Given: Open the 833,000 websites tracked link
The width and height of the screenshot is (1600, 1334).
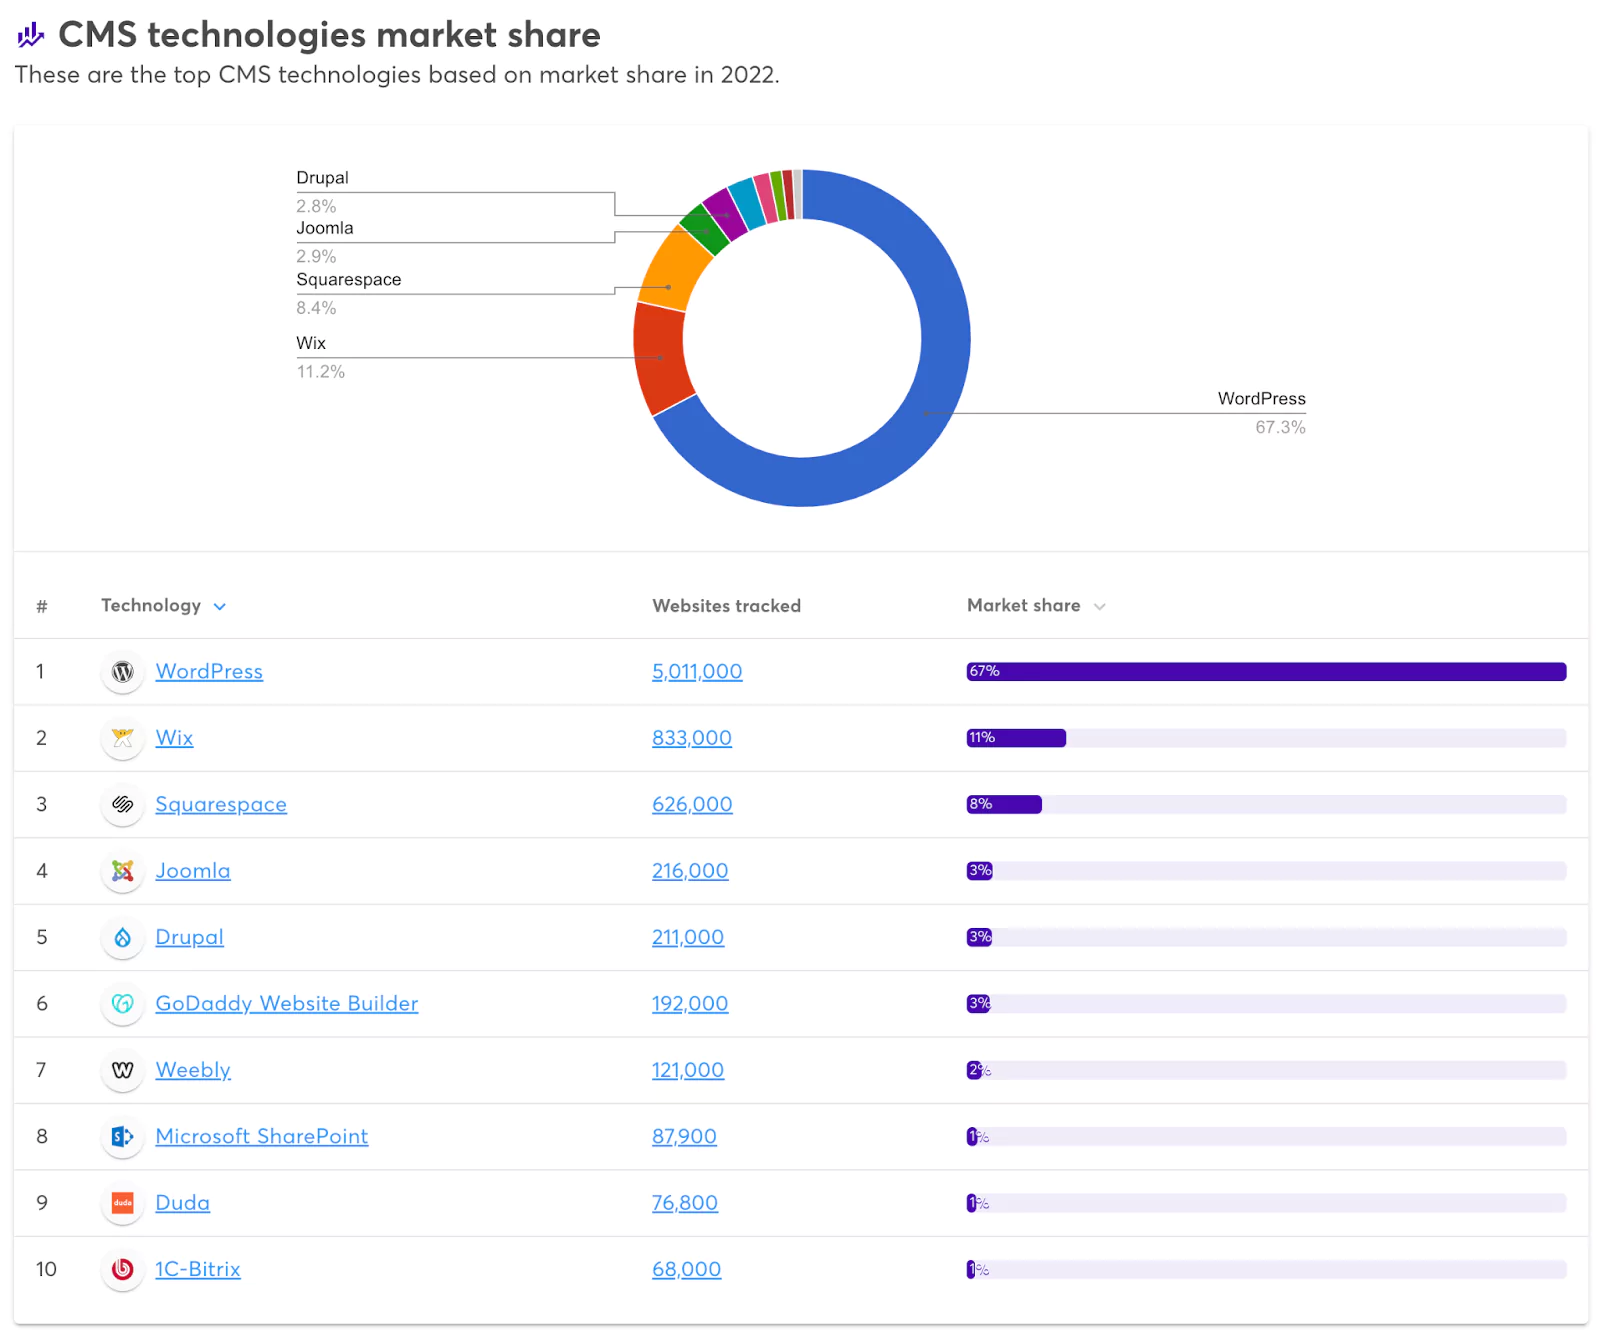Looking at the screenshot, I should click(691, 738).
